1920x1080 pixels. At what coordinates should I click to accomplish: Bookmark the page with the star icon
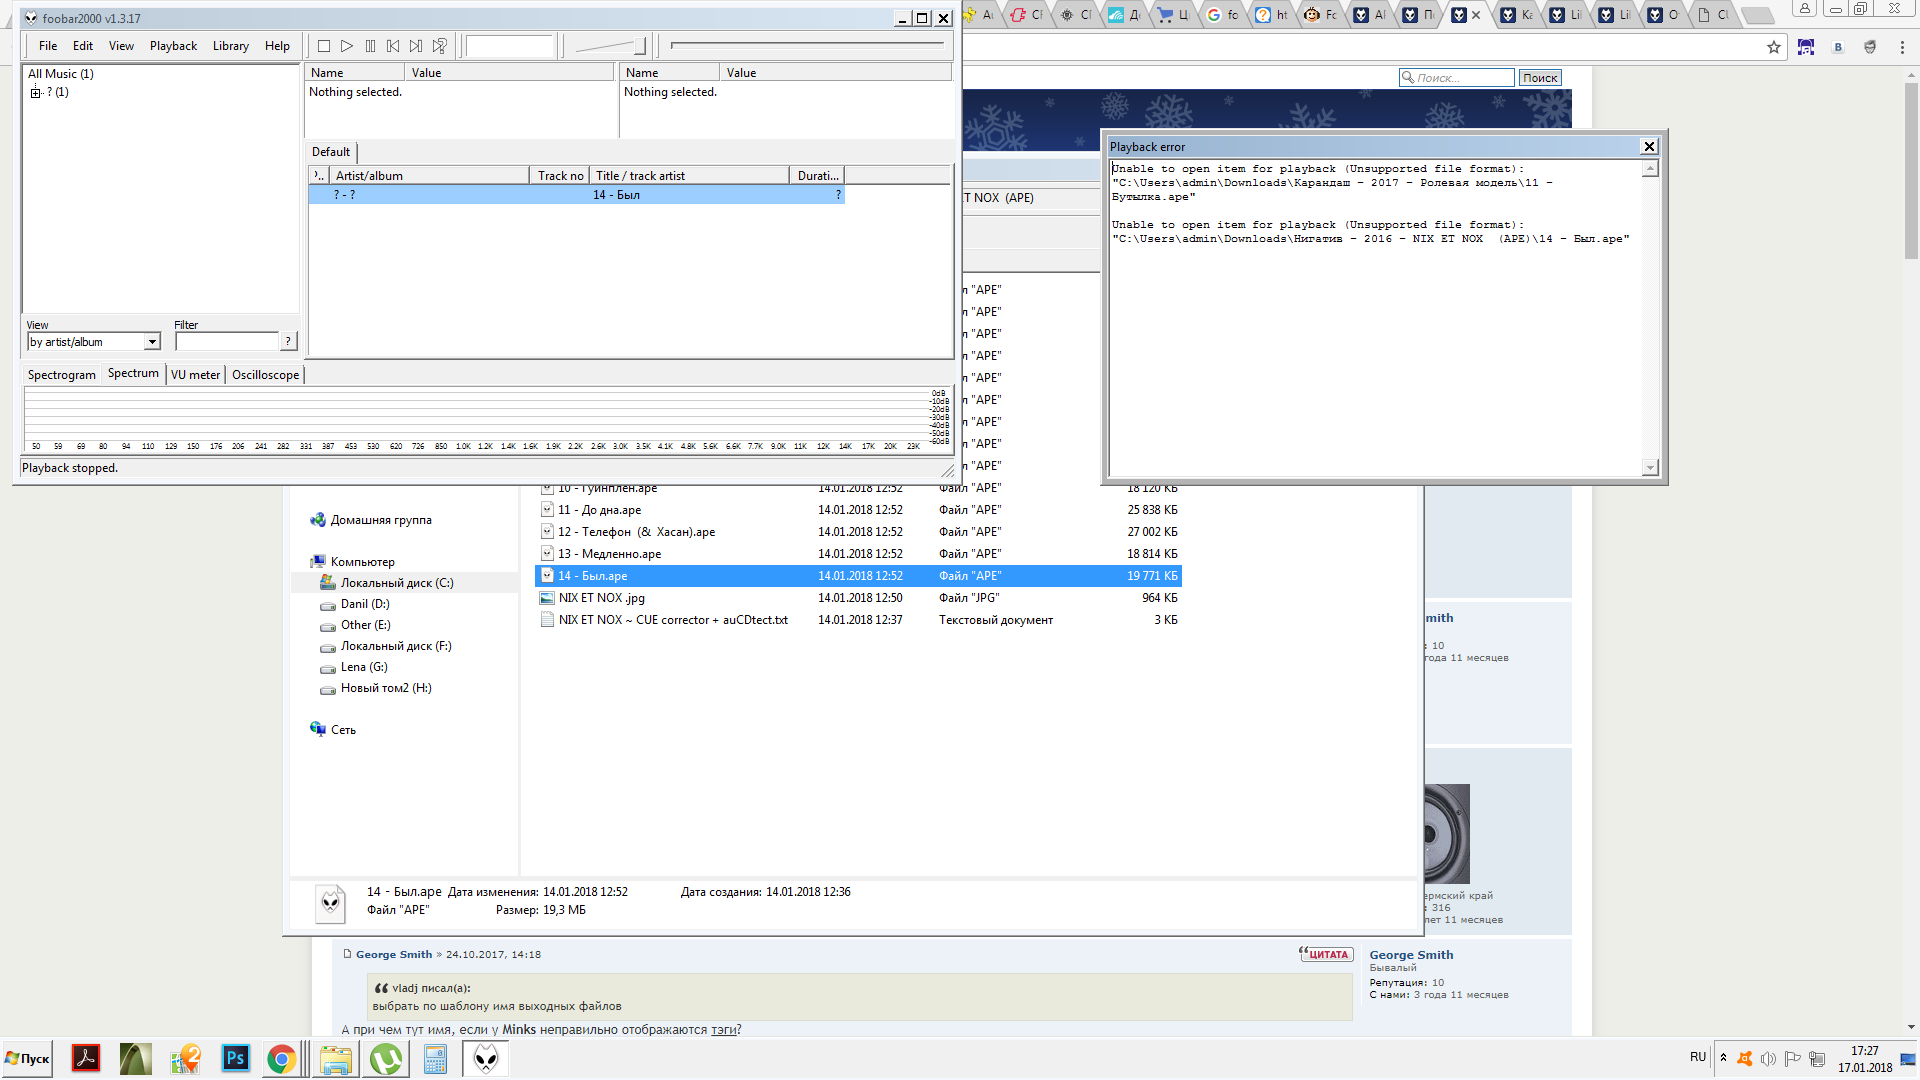click(x=1773, y=47)
